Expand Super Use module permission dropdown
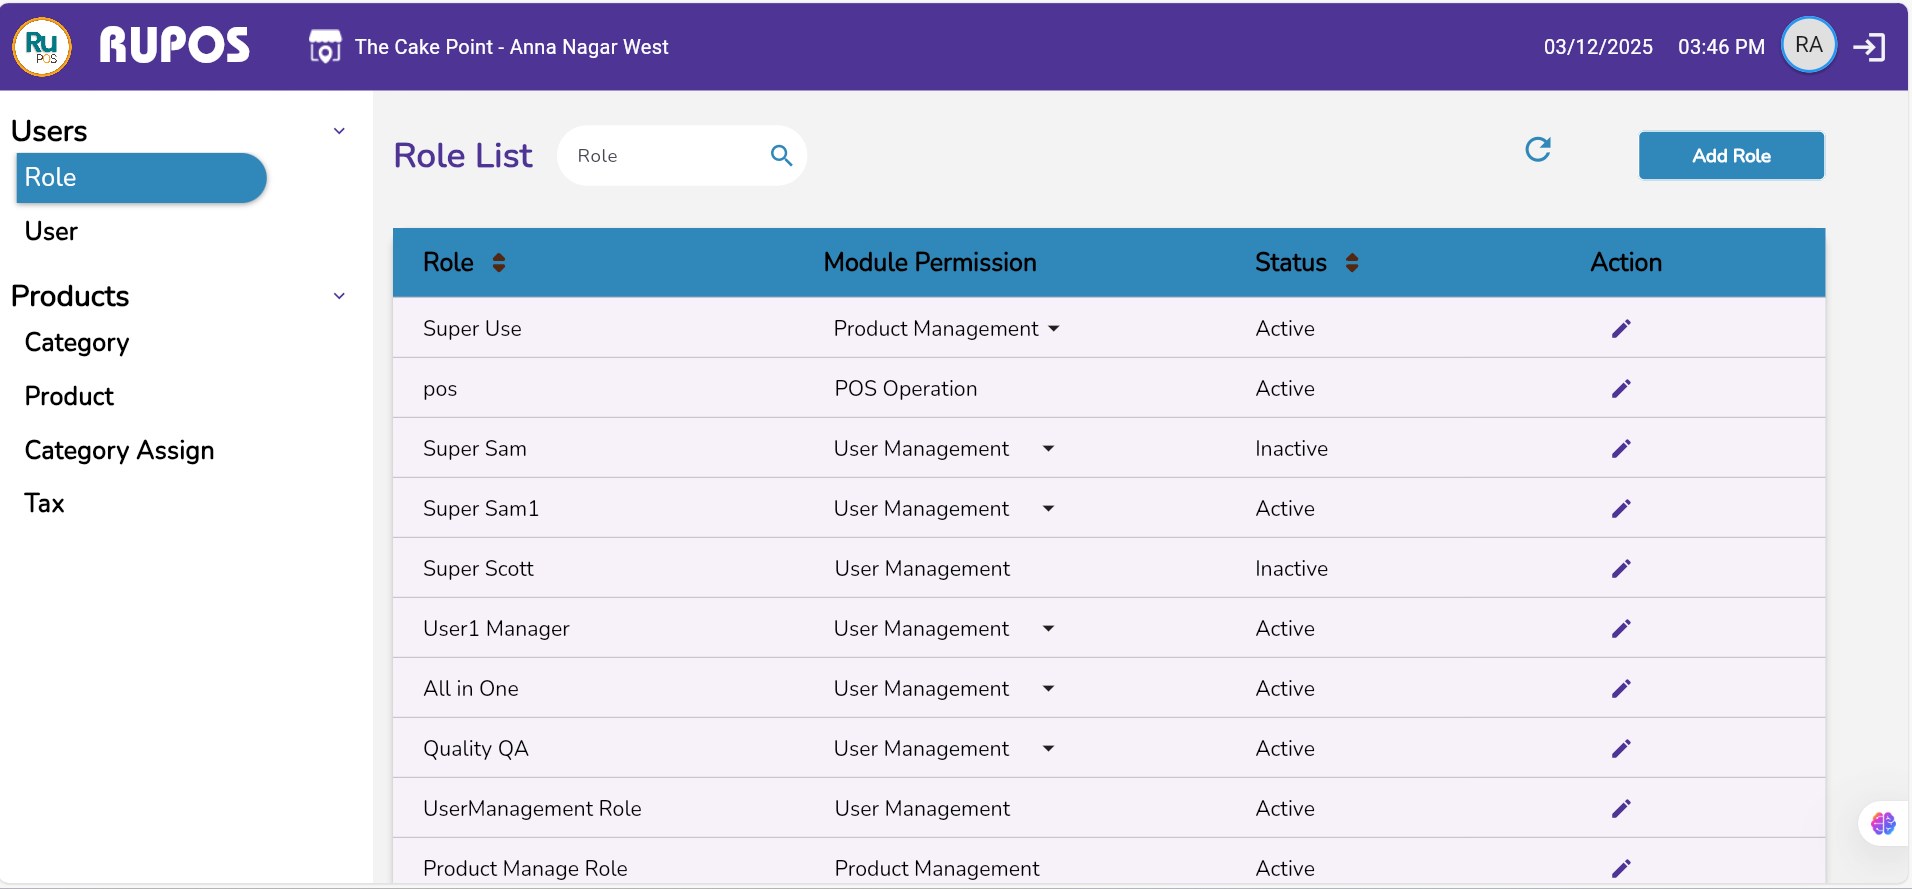Screen dimensions: 1912x889 (1054, 329)
